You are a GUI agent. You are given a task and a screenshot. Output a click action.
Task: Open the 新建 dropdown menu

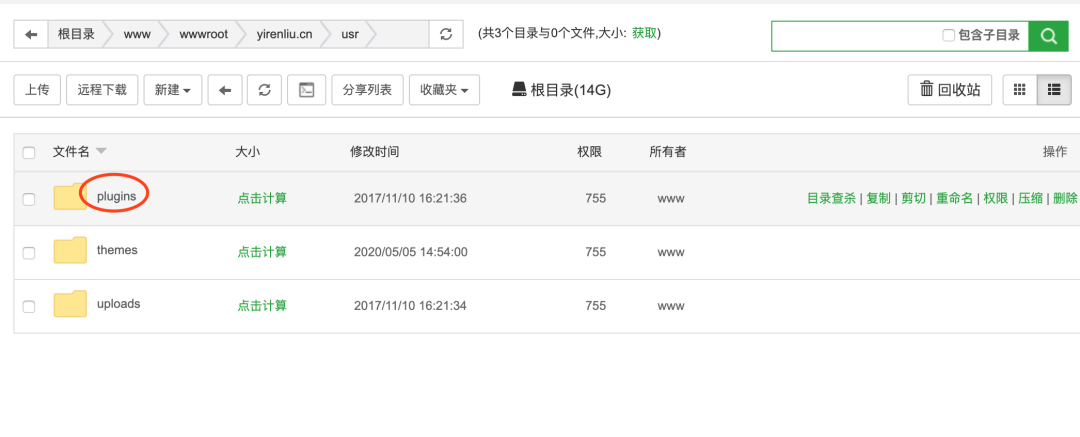click(173, 90)
